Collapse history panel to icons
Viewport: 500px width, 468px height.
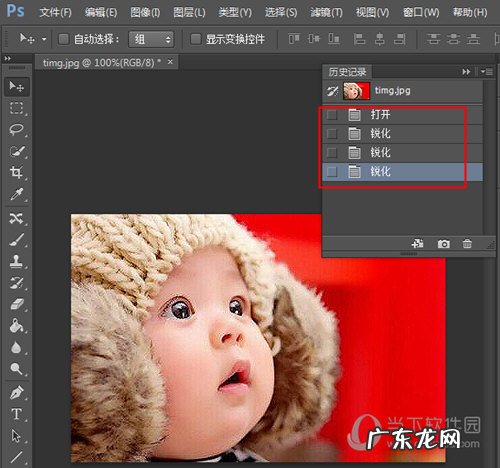(x=466, y=72)
